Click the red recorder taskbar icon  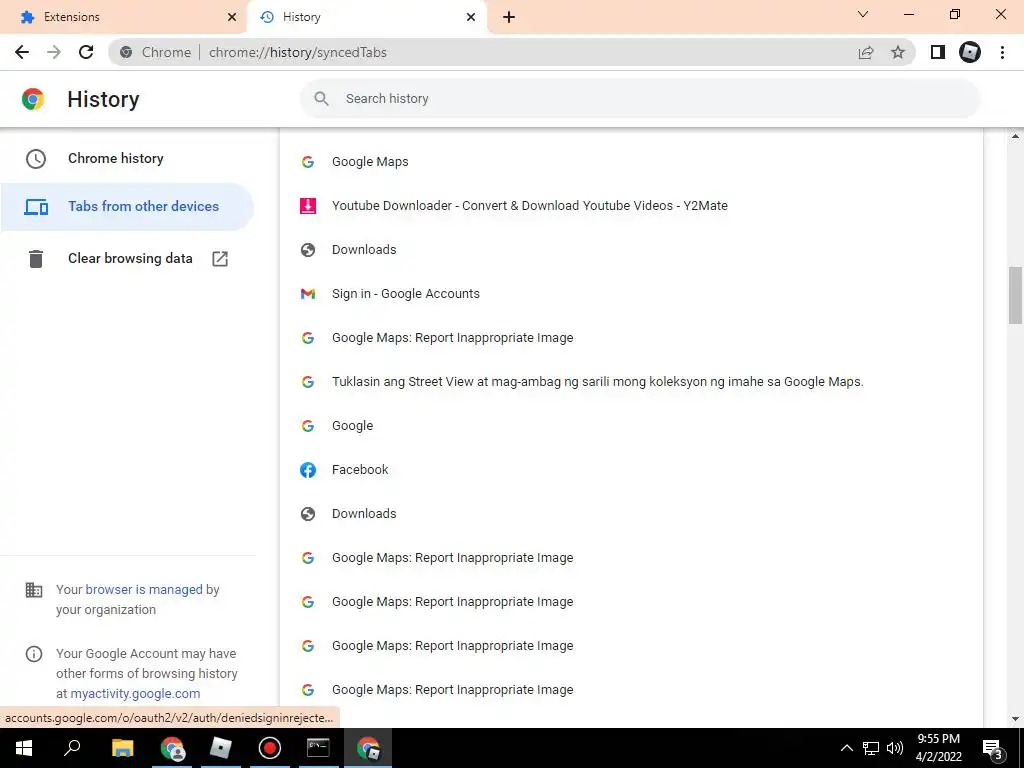(x=269, y=748)
